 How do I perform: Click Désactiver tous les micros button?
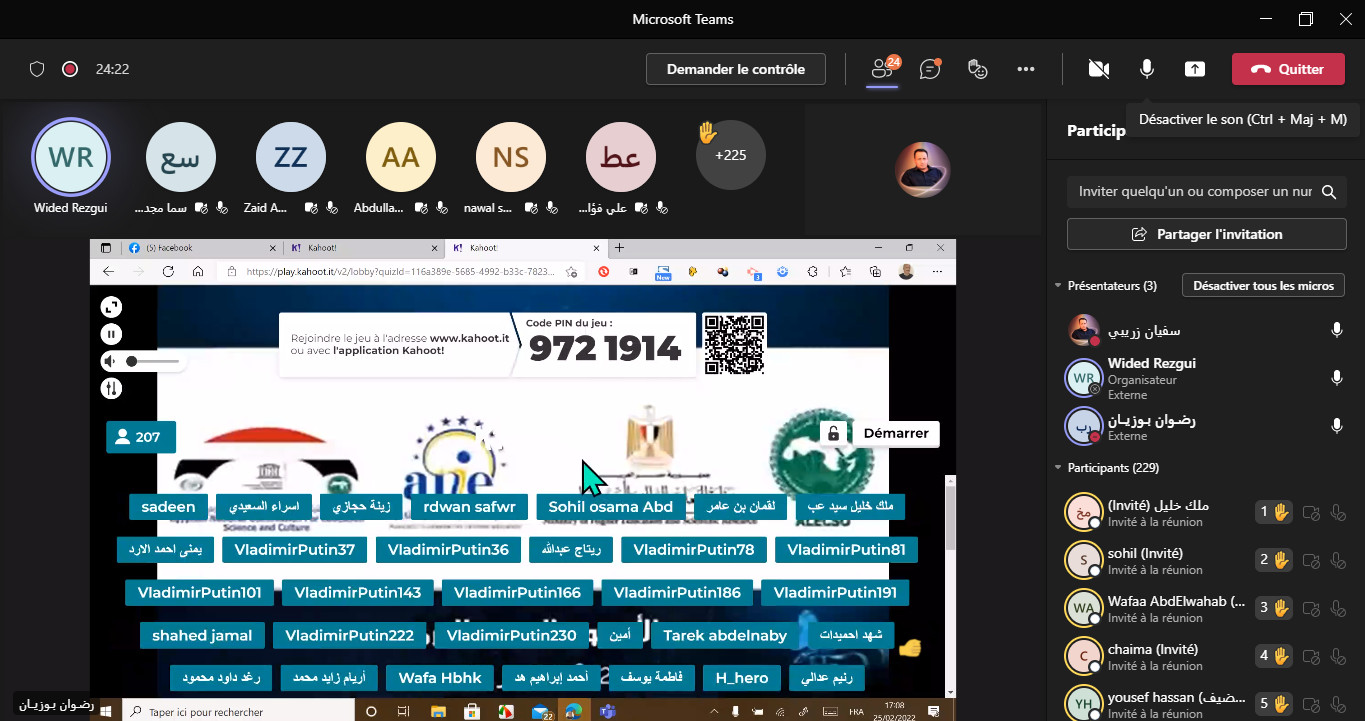[x=1263, y=286]
